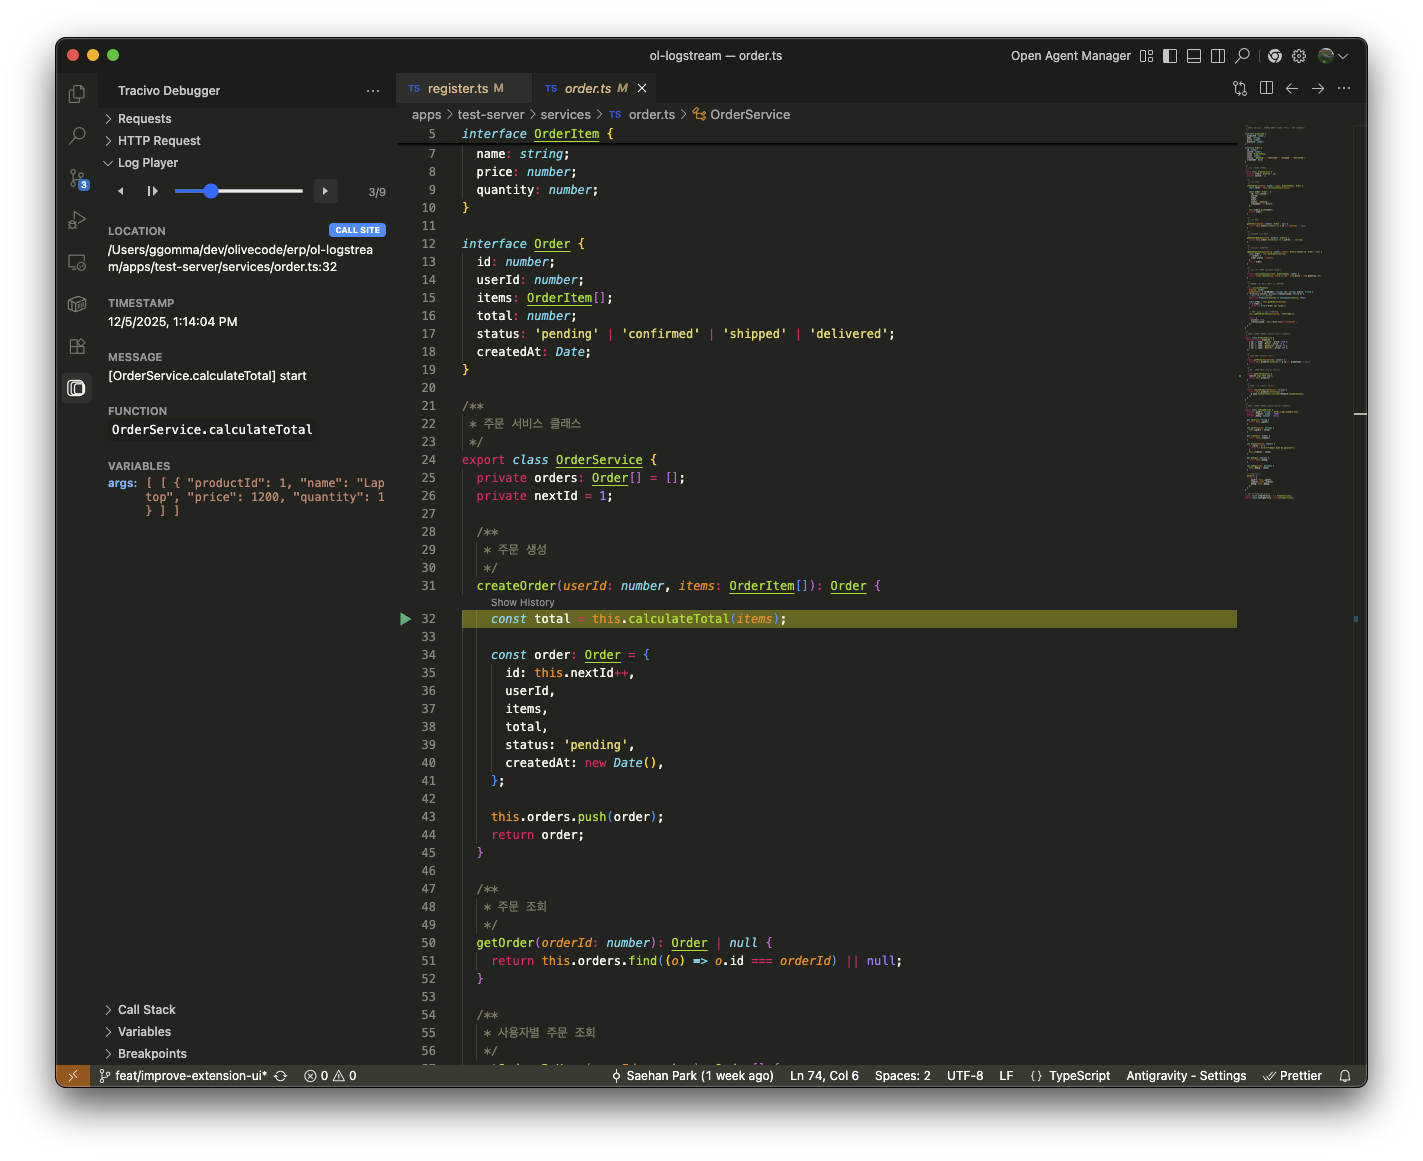Switch to the register.ts tab
Image resolution: width=1423 pixels, height=1161 pixels.
pos(457,89)
